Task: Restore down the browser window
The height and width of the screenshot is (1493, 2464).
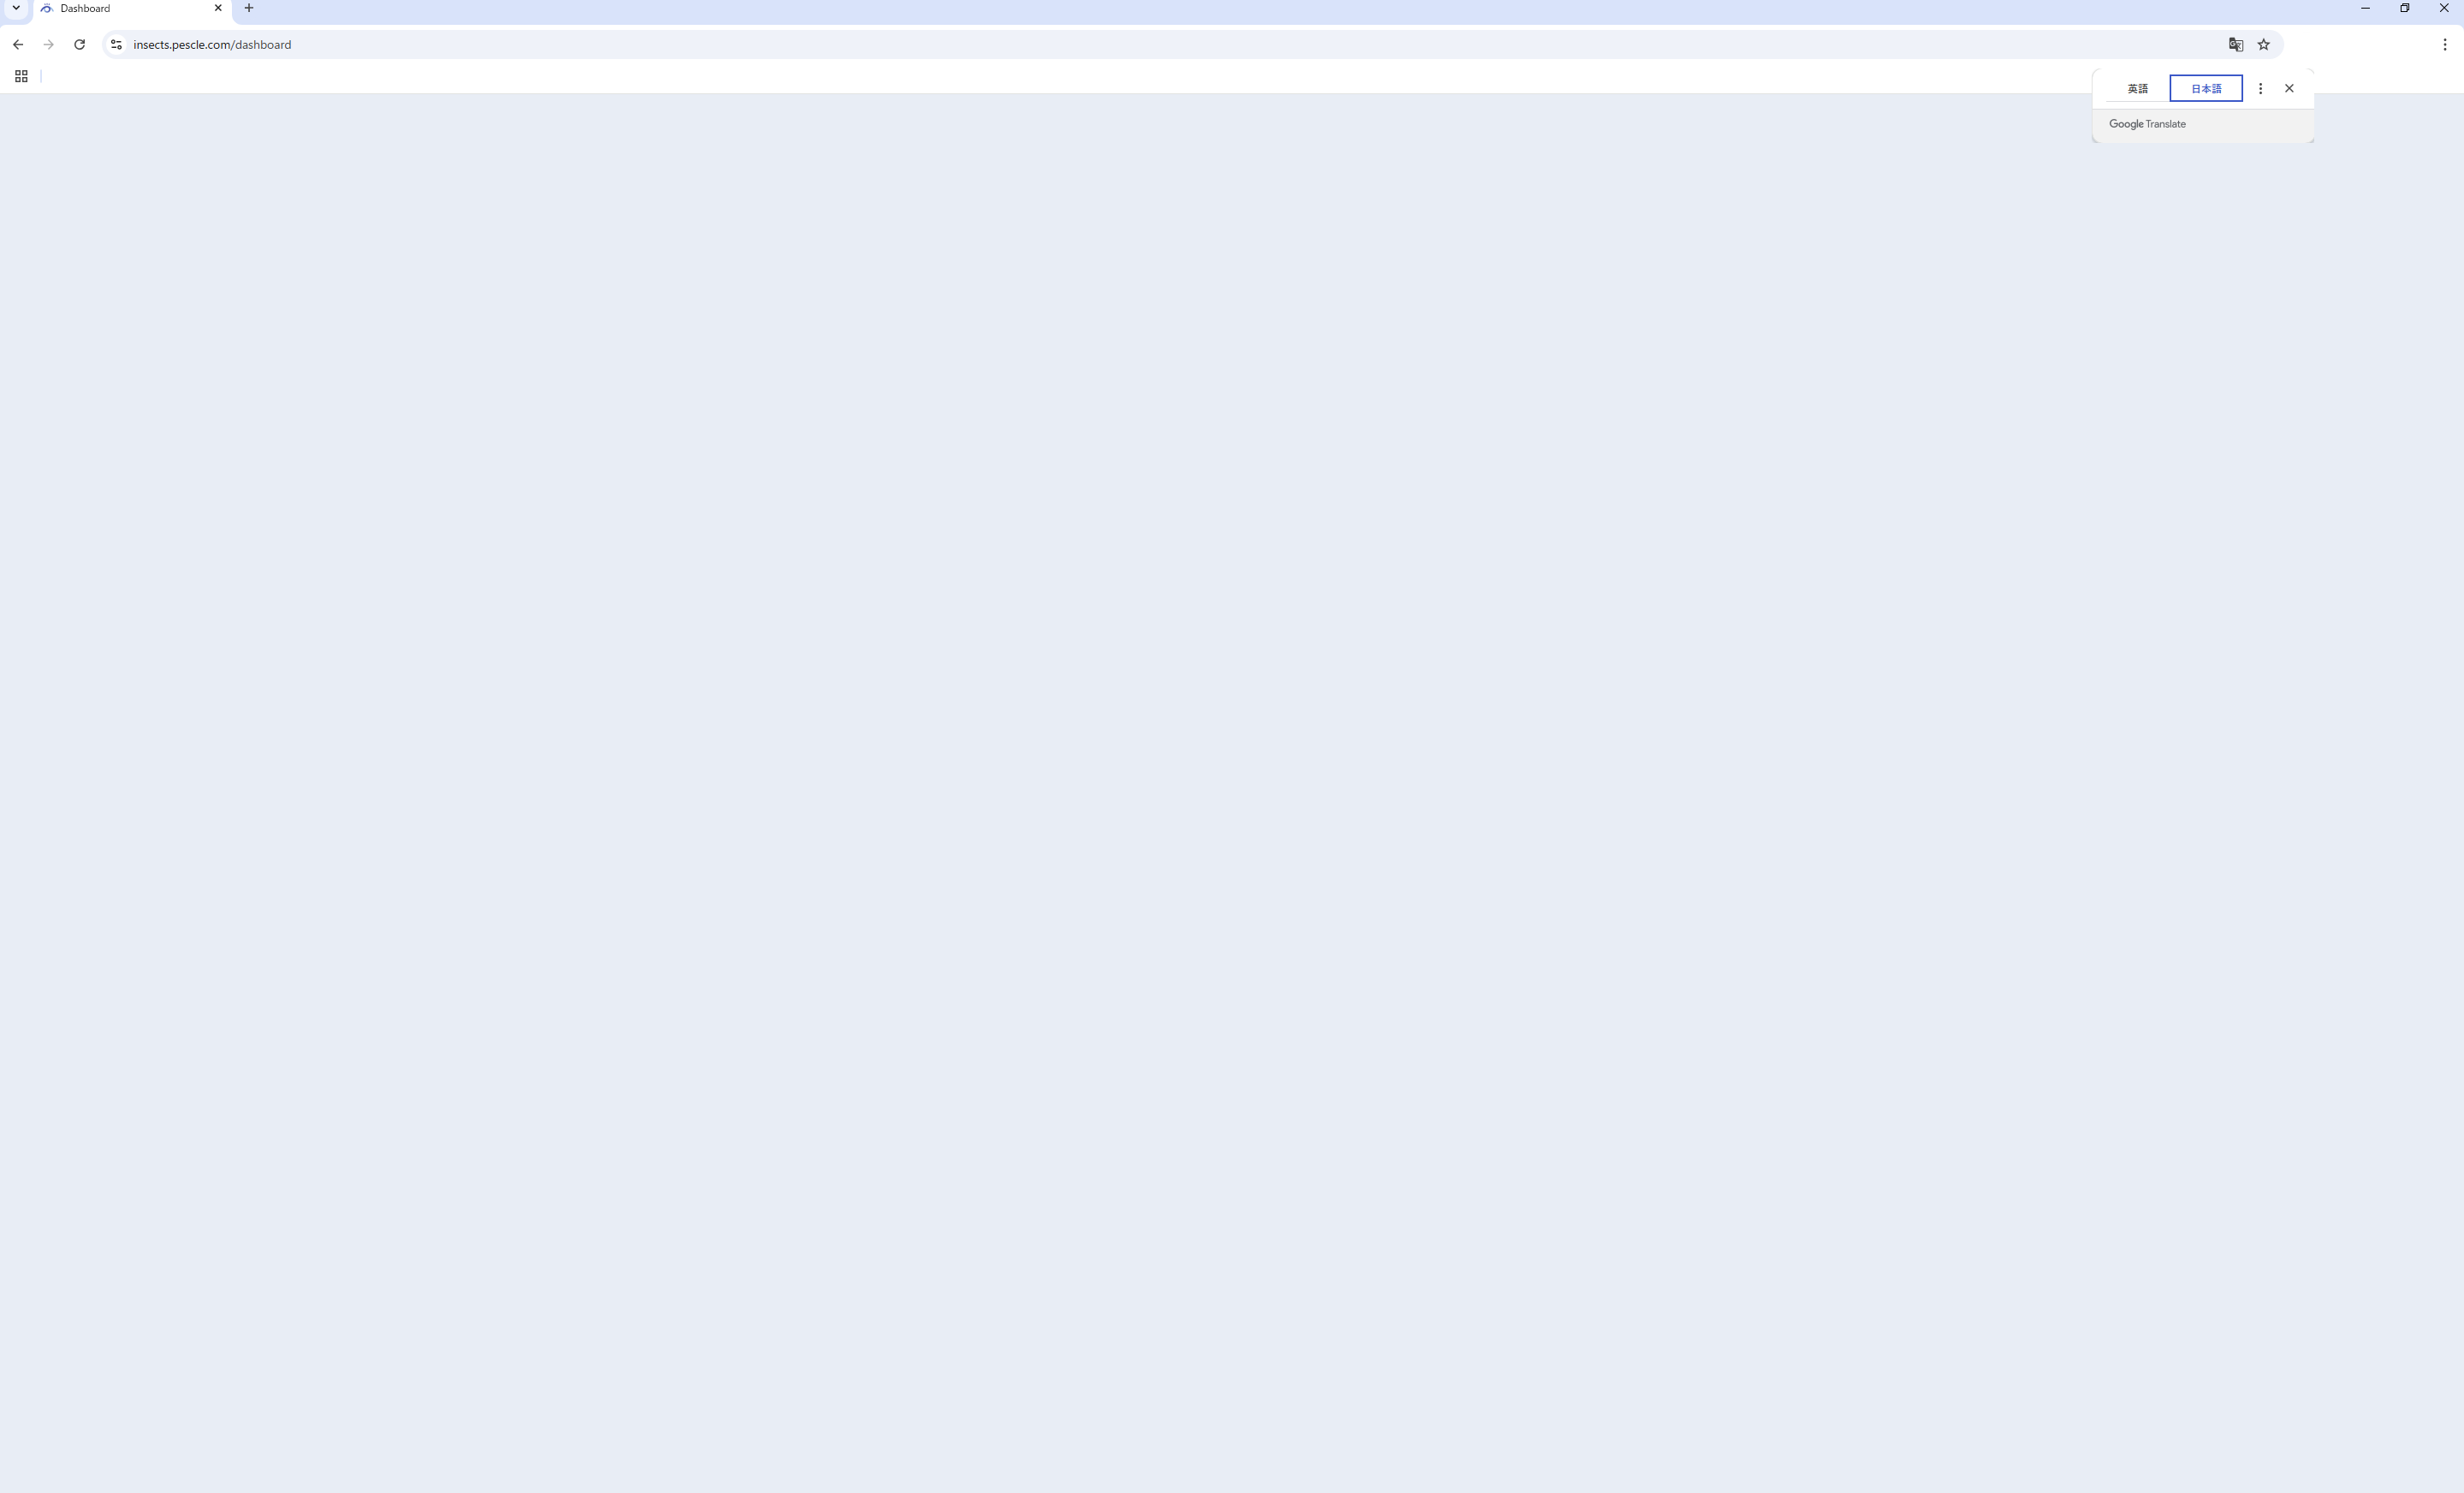Action: point(2405,8)
